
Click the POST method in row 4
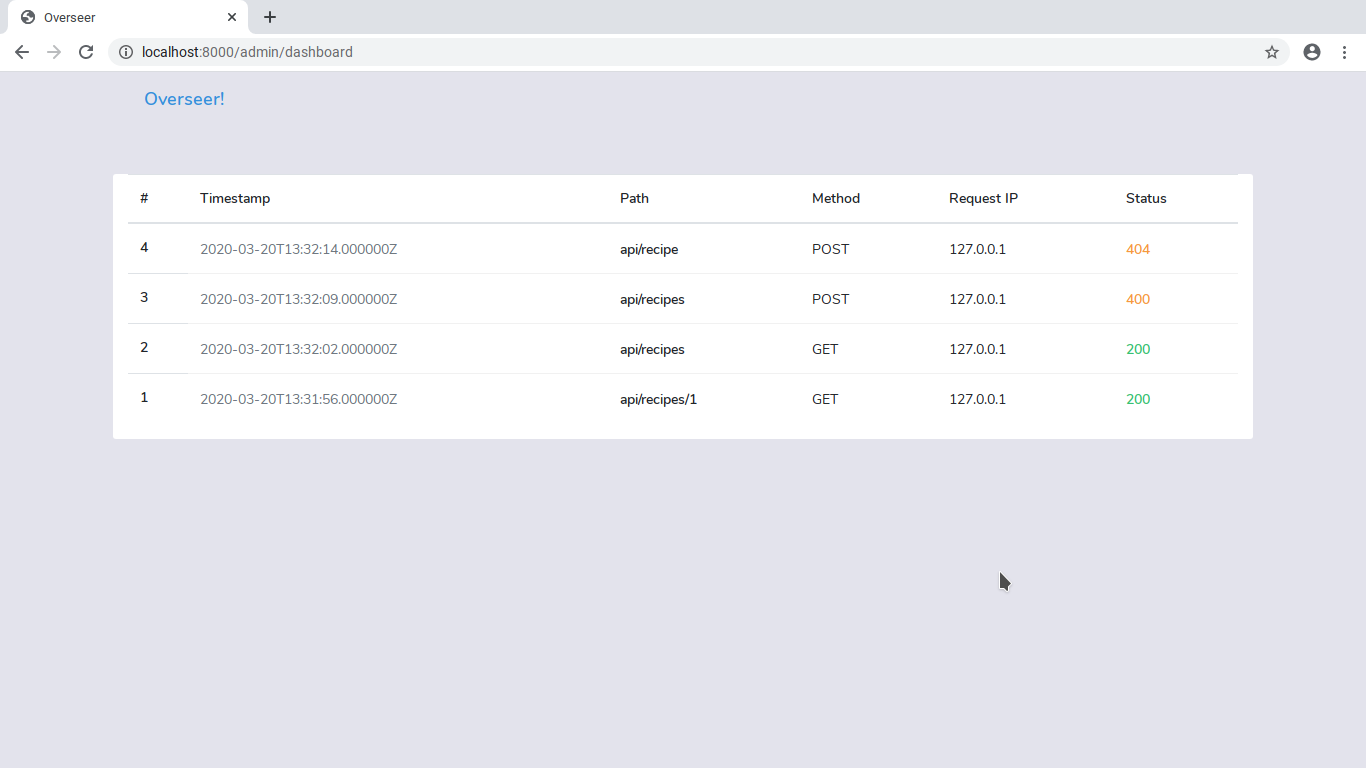(830, 249)
